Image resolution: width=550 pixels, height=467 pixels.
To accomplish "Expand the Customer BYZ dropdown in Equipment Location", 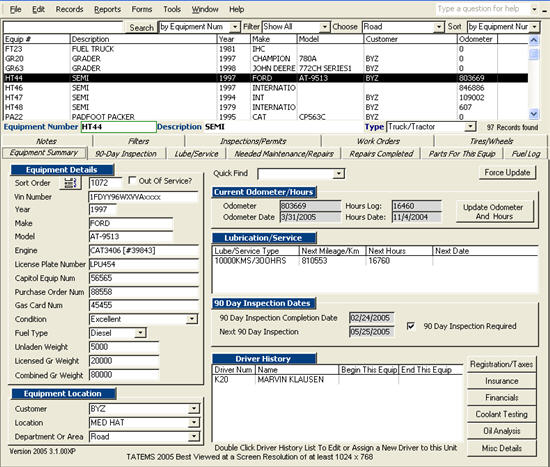I will point(194,408).
